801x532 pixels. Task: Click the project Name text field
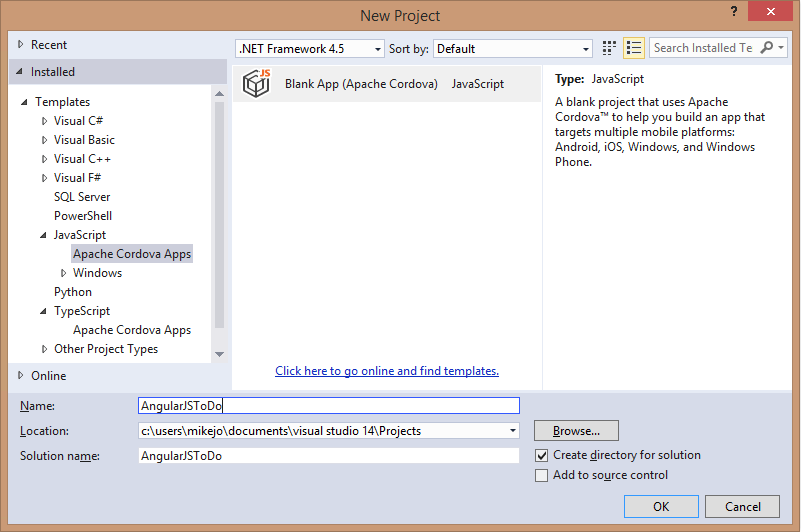(329, 405)
